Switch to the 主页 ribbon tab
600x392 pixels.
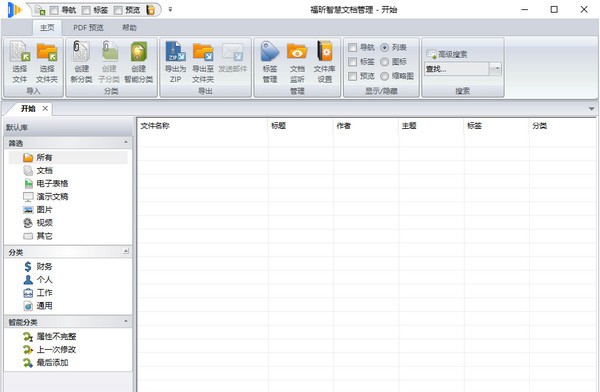point(47,28)
